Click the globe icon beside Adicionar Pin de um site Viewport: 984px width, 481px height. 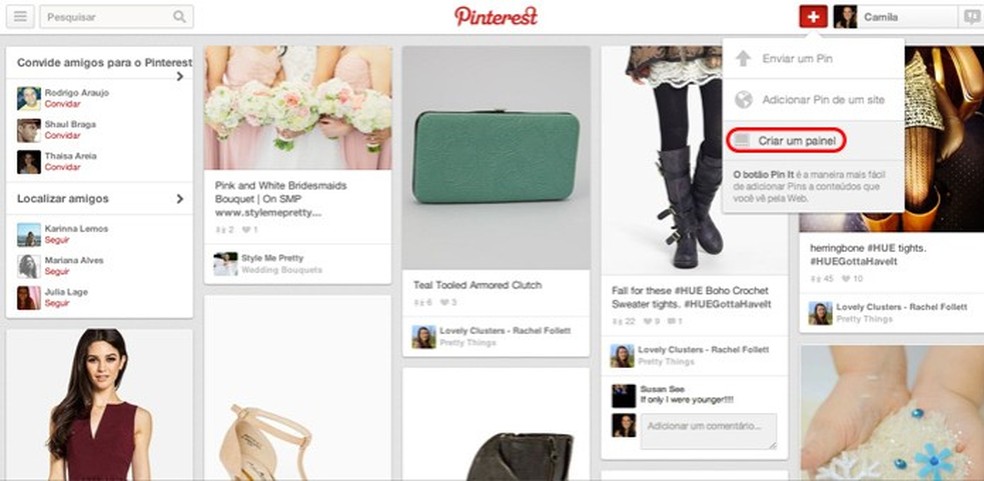(x=743, y=99)
